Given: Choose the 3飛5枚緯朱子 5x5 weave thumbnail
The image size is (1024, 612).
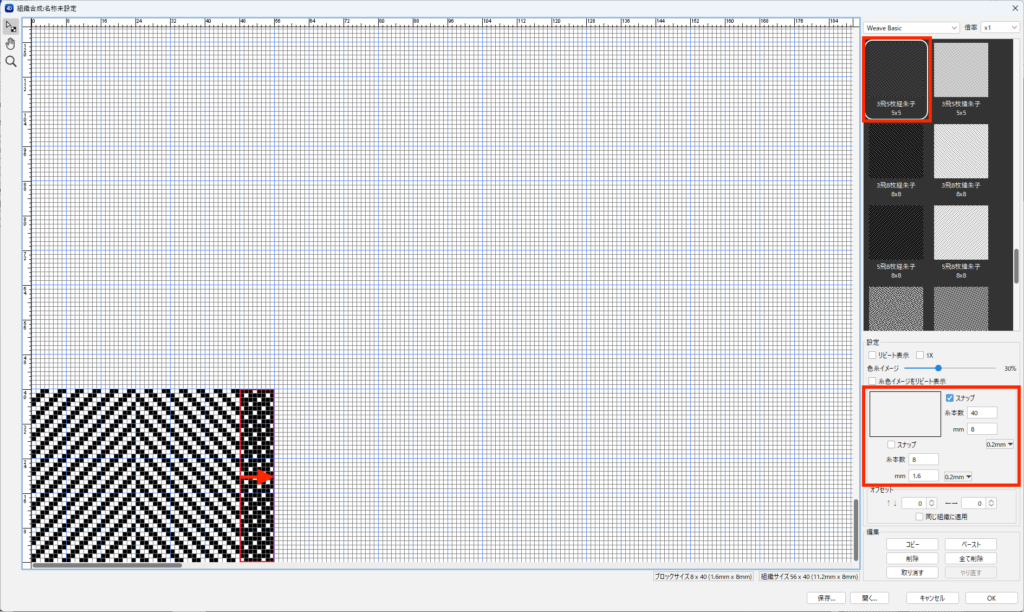Looking at the screenshot, I should 961,80.
